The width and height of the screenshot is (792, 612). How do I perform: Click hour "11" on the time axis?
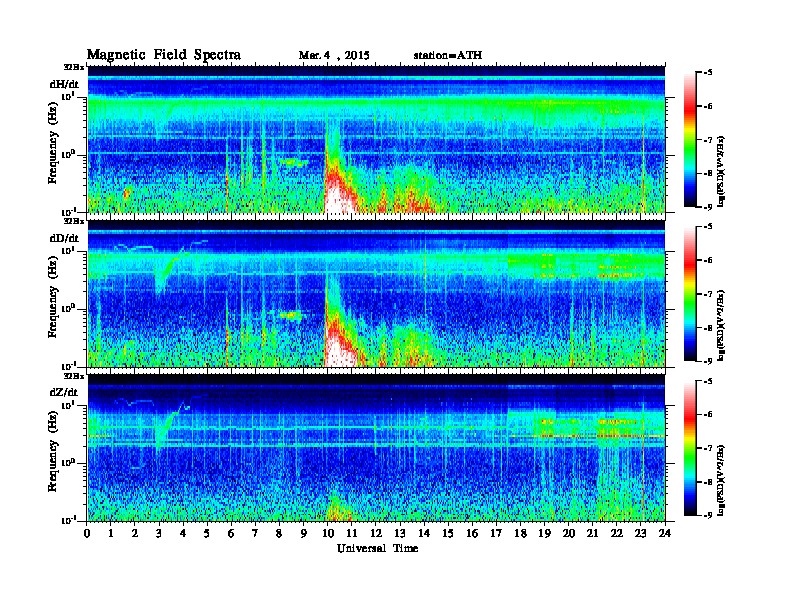352,534
